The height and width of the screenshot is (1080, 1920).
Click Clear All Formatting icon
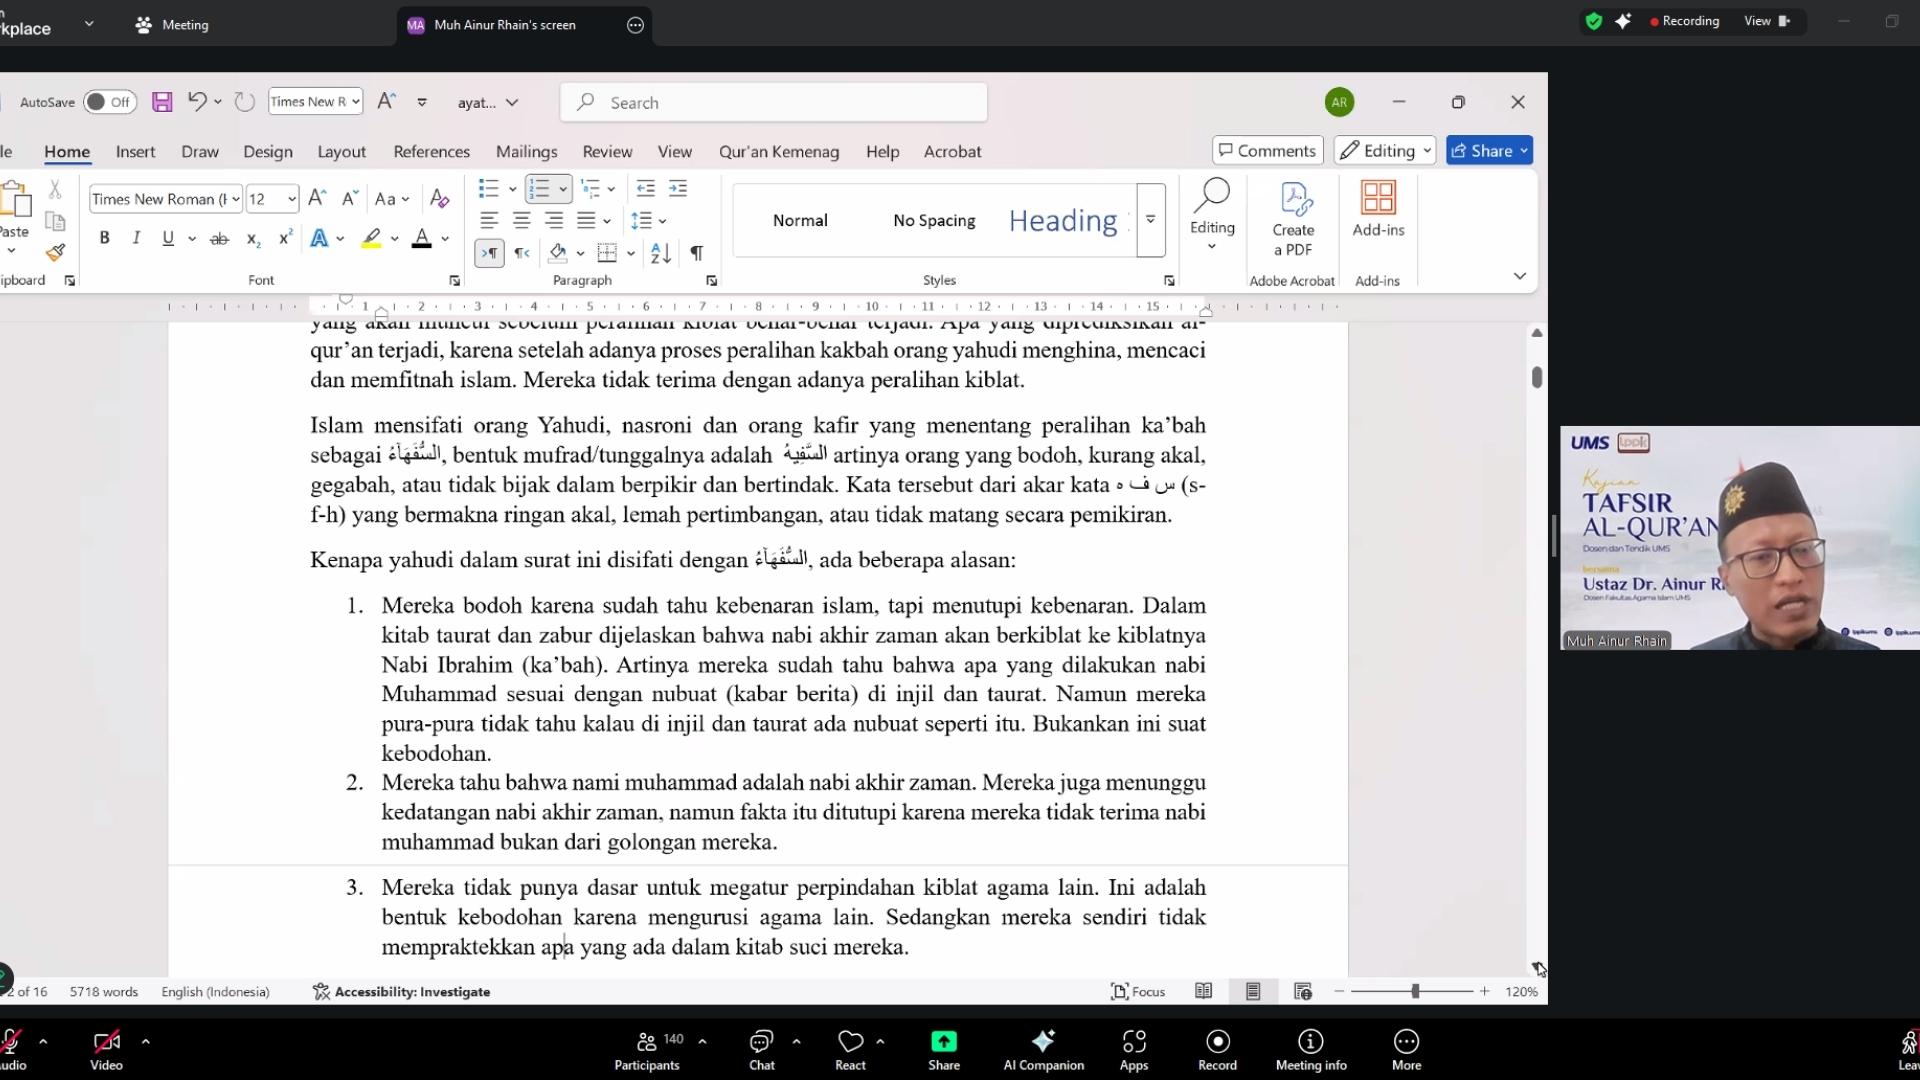[x=439, y=198]
